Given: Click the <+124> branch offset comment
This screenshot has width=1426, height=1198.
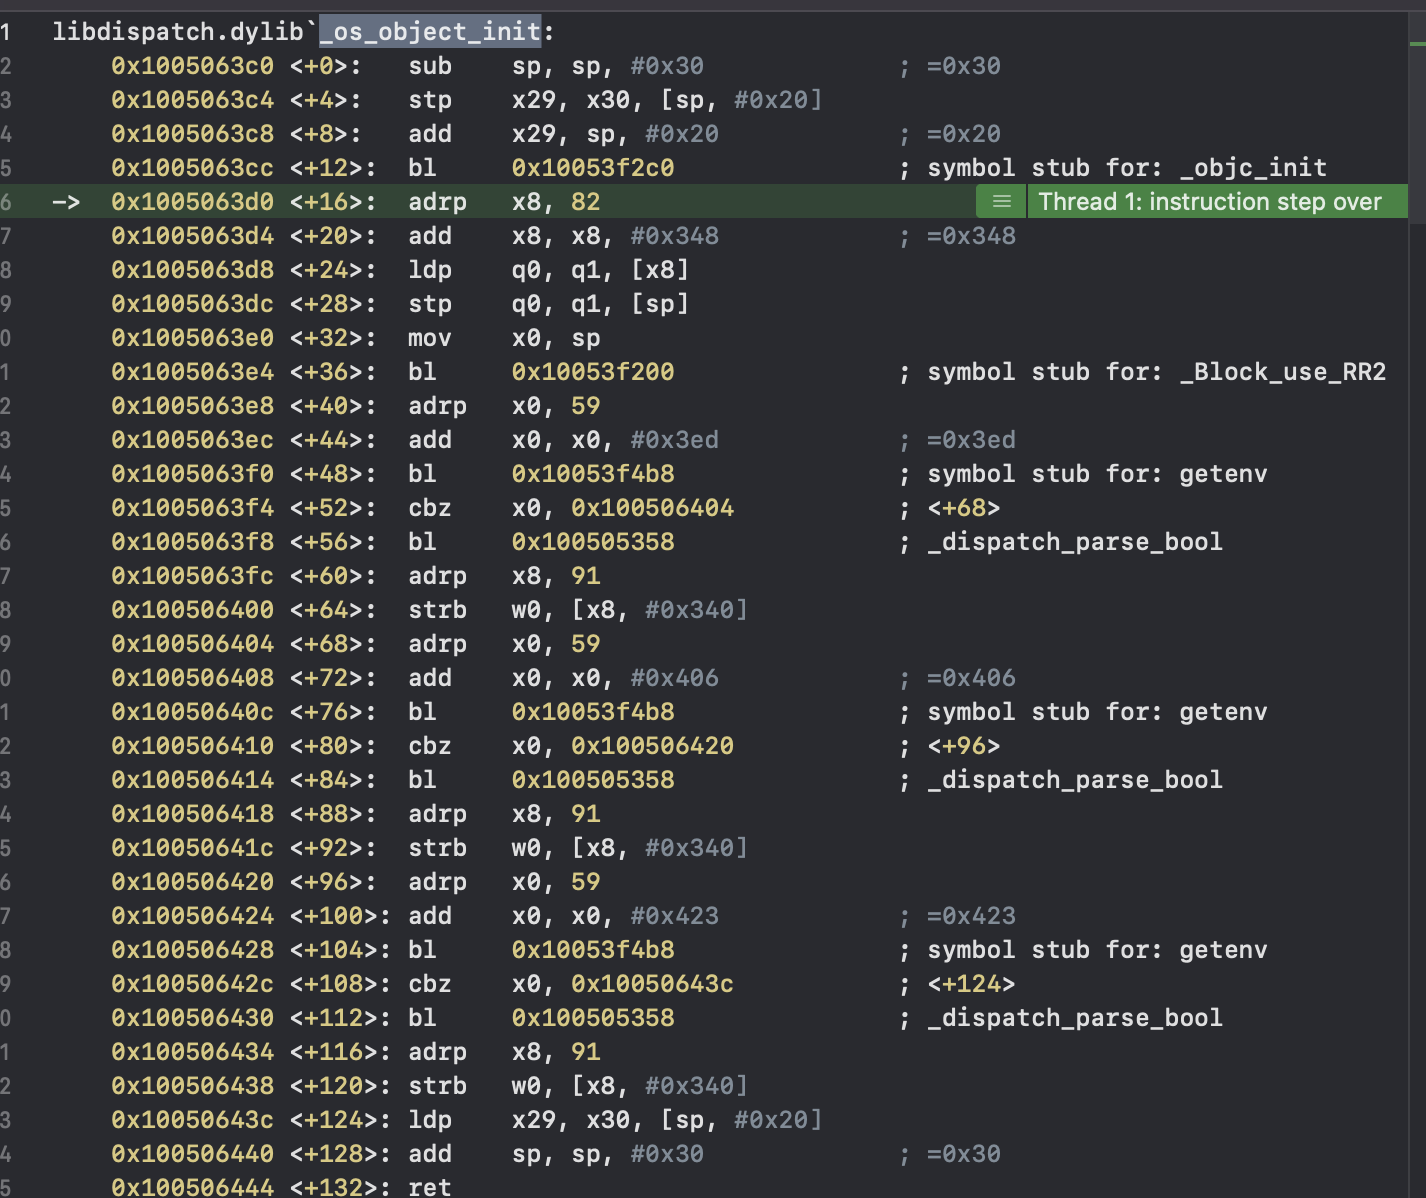Looking at the screenshot, I should [x=971, y=984].
